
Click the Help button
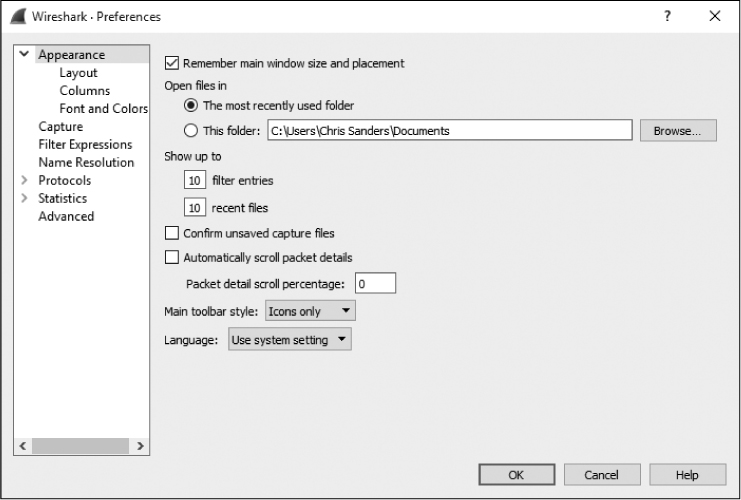pos(687,474)
